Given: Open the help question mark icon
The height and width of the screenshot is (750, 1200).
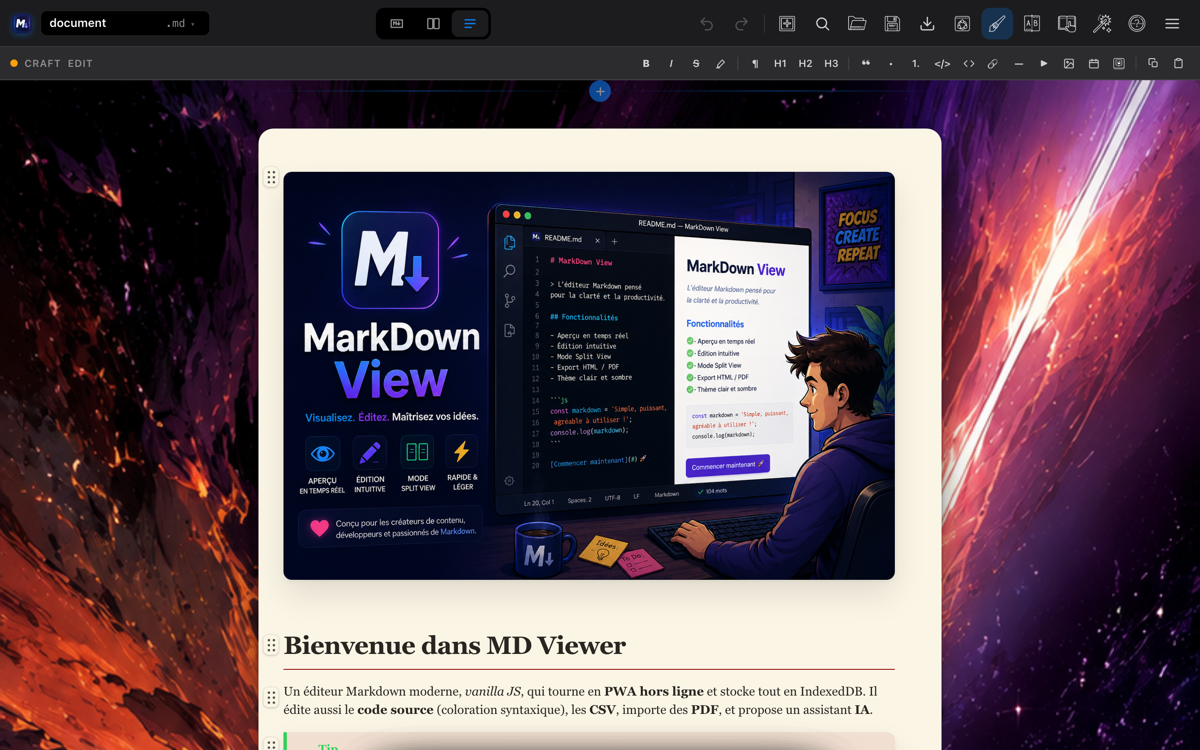Looking at the screenshot, I should [1137, 23].
